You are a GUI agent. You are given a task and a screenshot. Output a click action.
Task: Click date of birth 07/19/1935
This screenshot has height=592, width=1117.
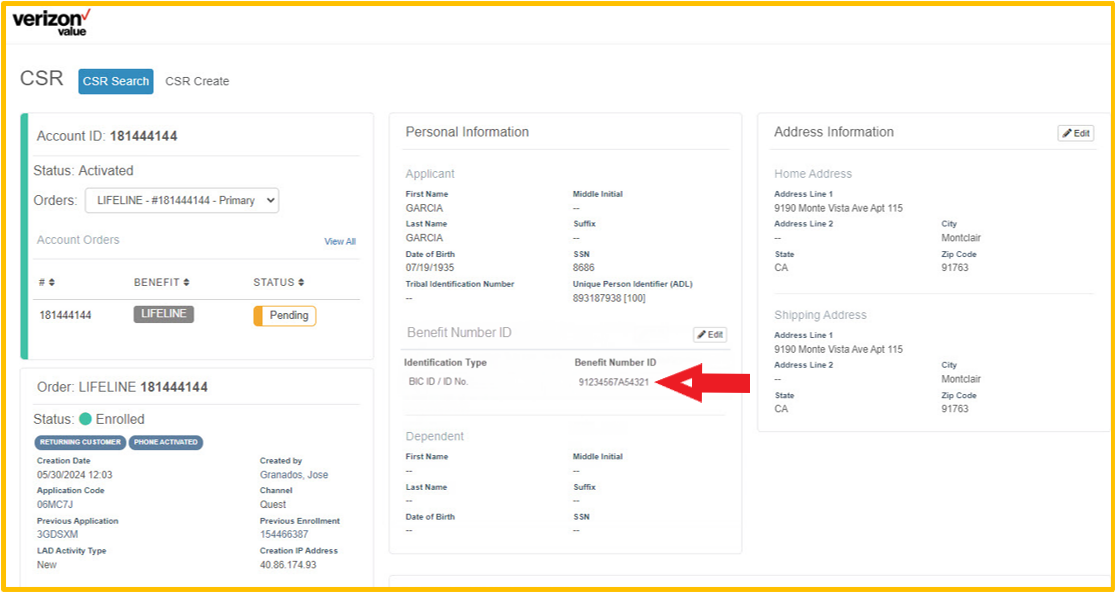pyautogui.click(x=430, y=268)
